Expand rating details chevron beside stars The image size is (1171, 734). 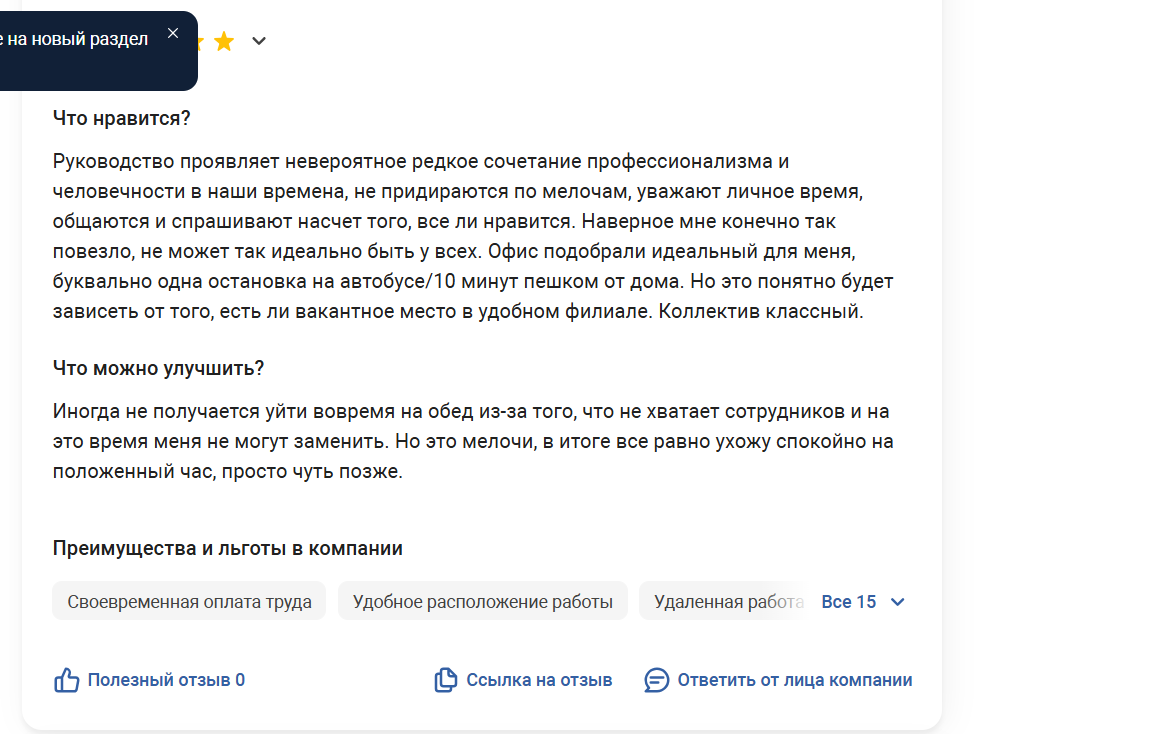tap(259, 41)
